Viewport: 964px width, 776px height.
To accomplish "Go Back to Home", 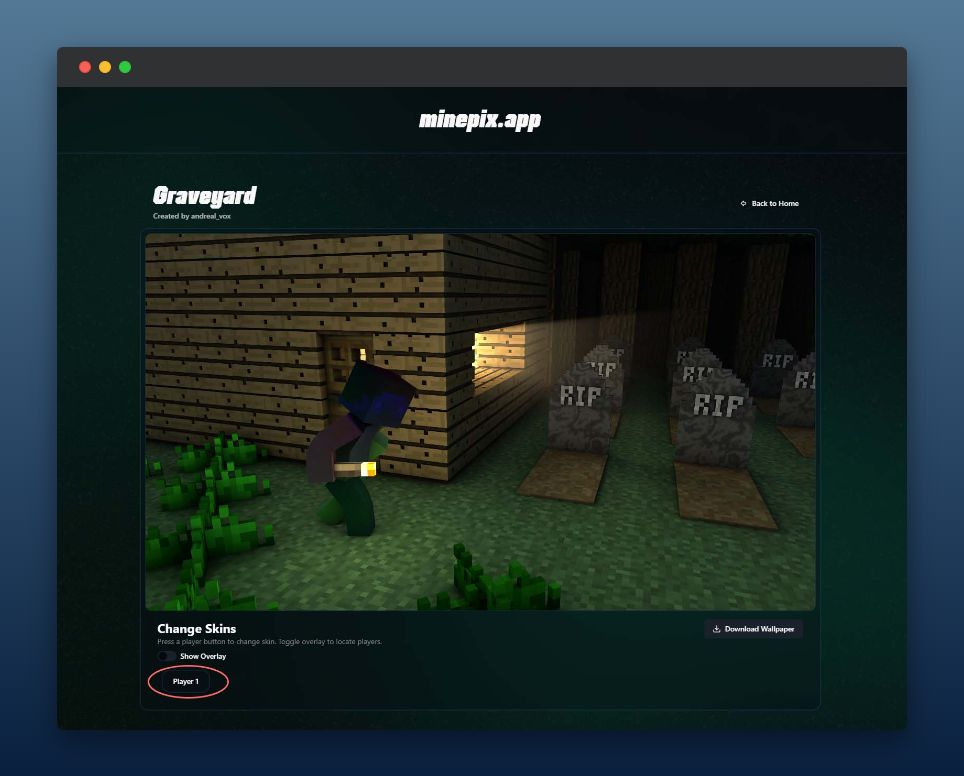I will (x=769, y=204).
